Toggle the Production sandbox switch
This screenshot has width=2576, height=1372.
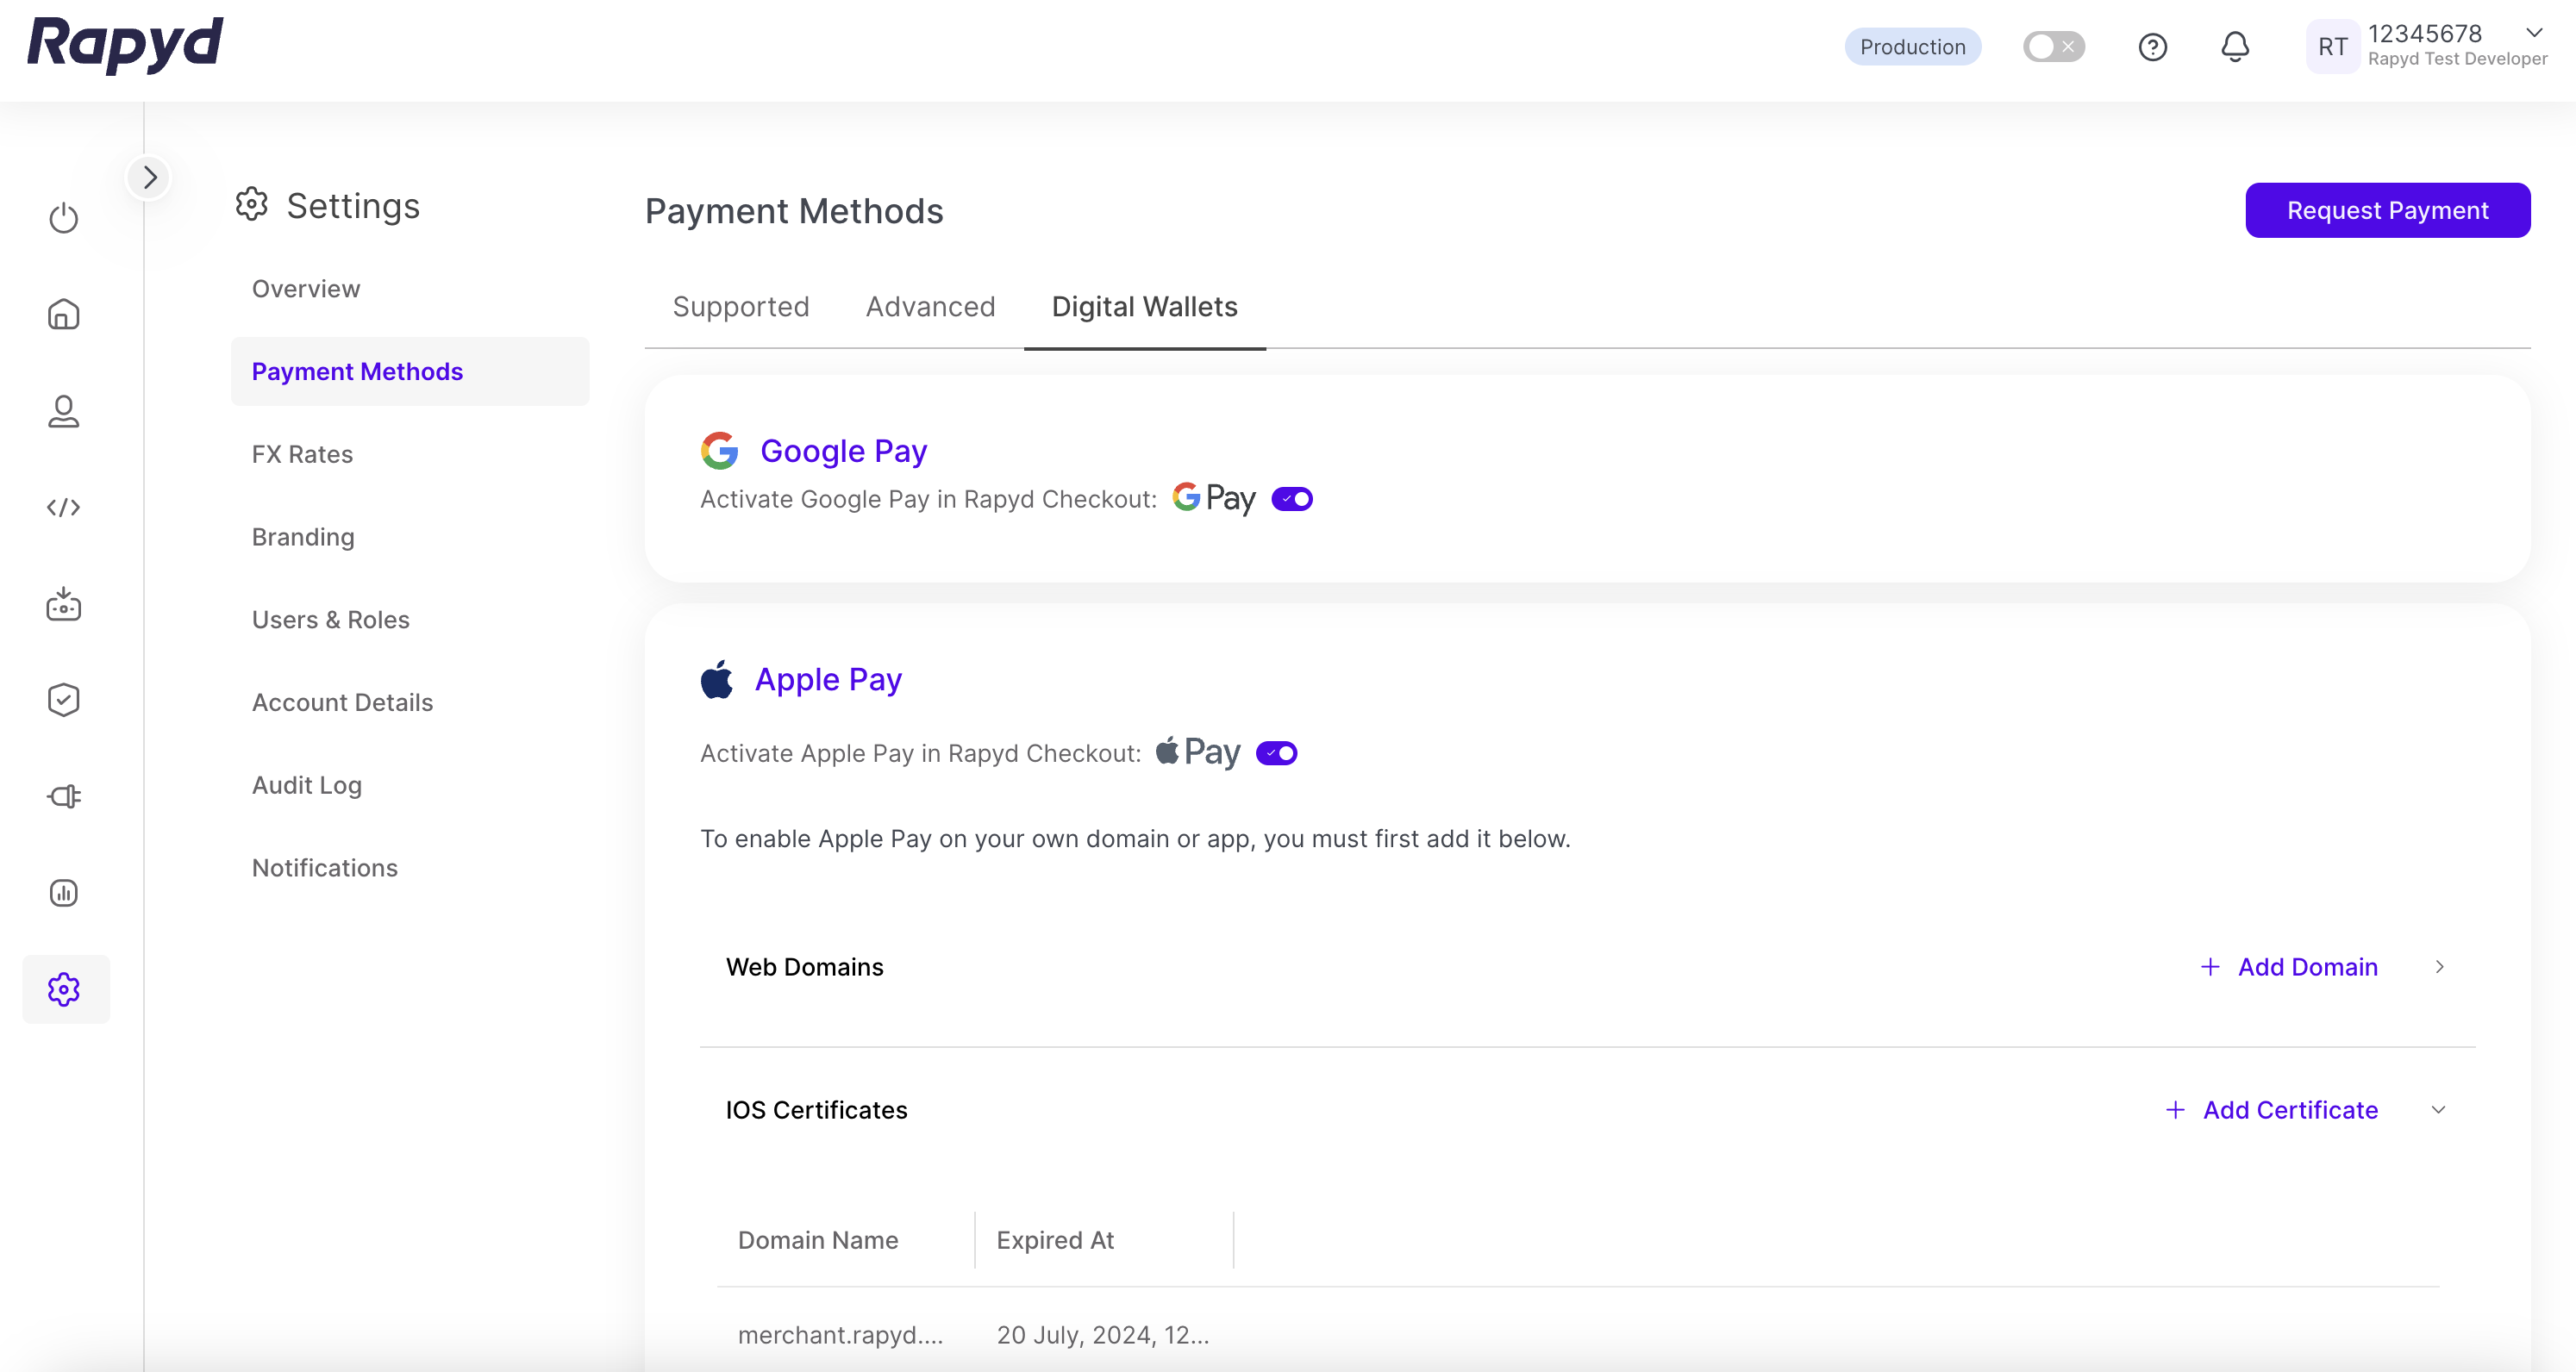(x=2053, y=47)
